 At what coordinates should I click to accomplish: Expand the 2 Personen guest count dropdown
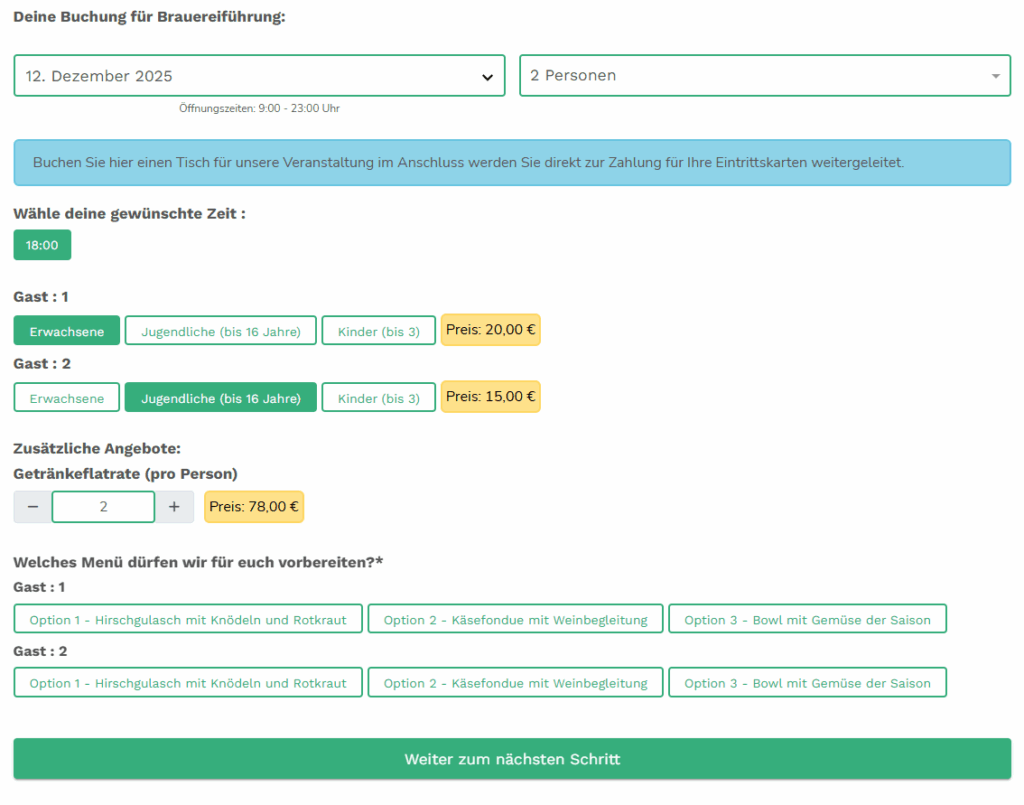(x=764, y=76)
